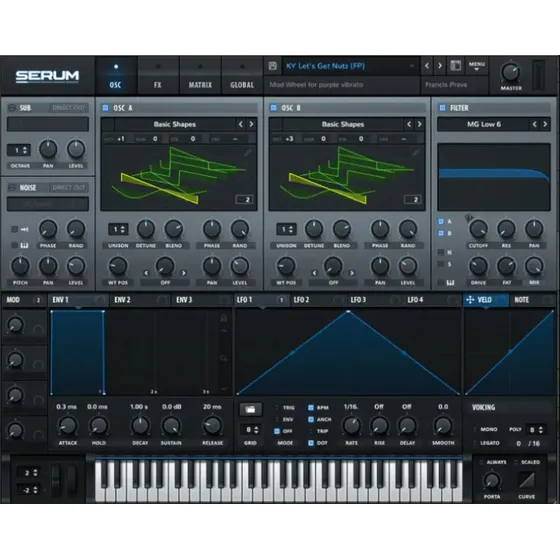Click the VELO drag-source cross icon

pos(470,300)
